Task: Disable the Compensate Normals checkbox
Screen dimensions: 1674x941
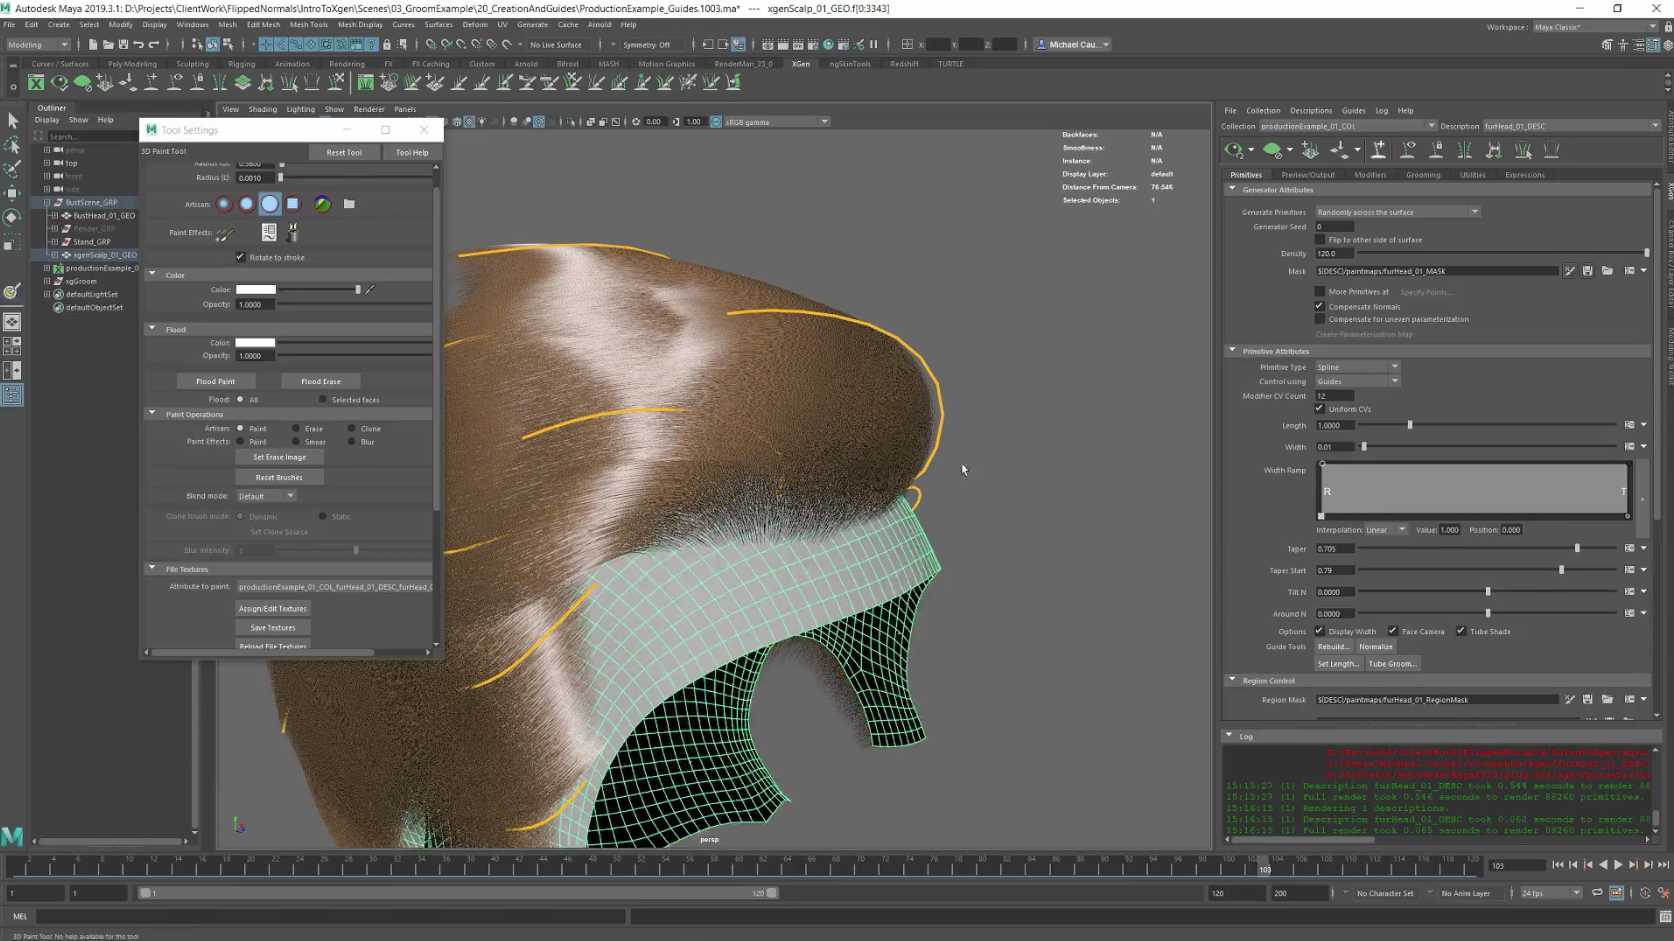Action: 1319,306
